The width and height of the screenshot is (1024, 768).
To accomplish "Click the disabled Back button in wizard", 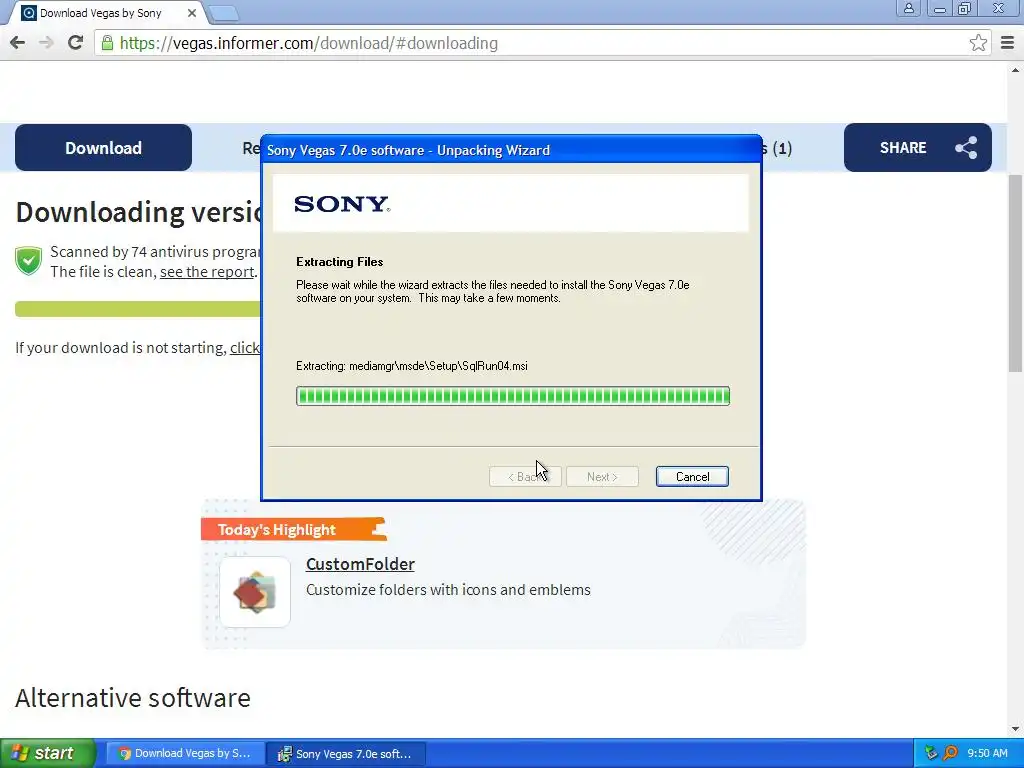I will click(525, 477).
